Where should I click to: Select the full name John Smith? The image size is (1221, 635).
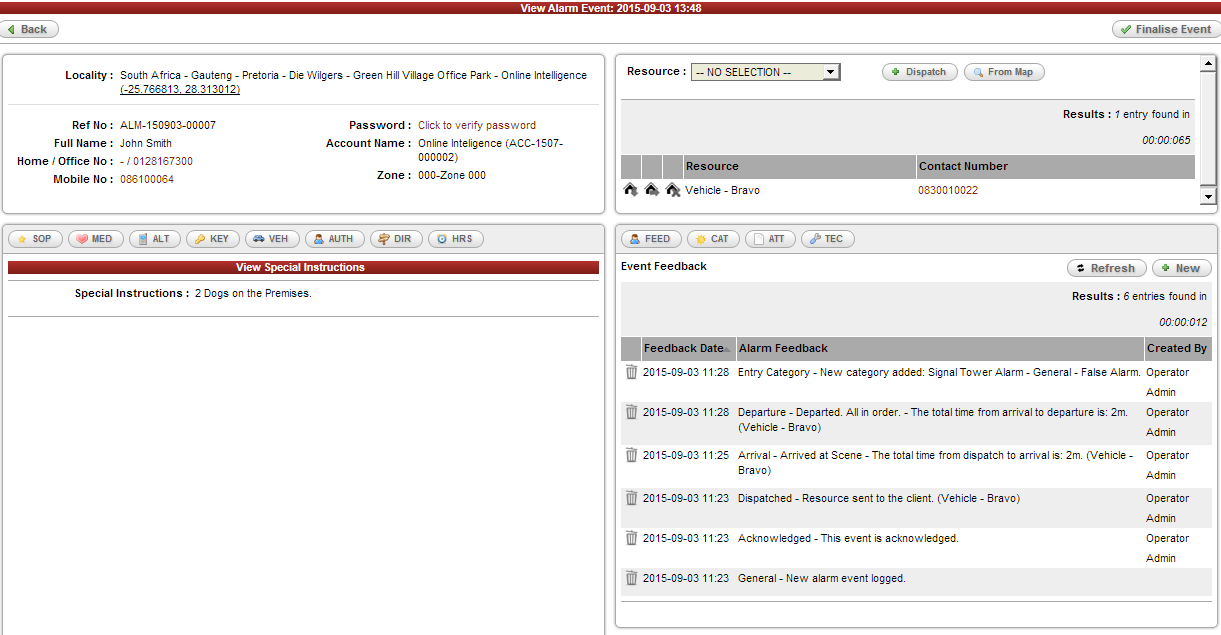[x=146, y=143]
